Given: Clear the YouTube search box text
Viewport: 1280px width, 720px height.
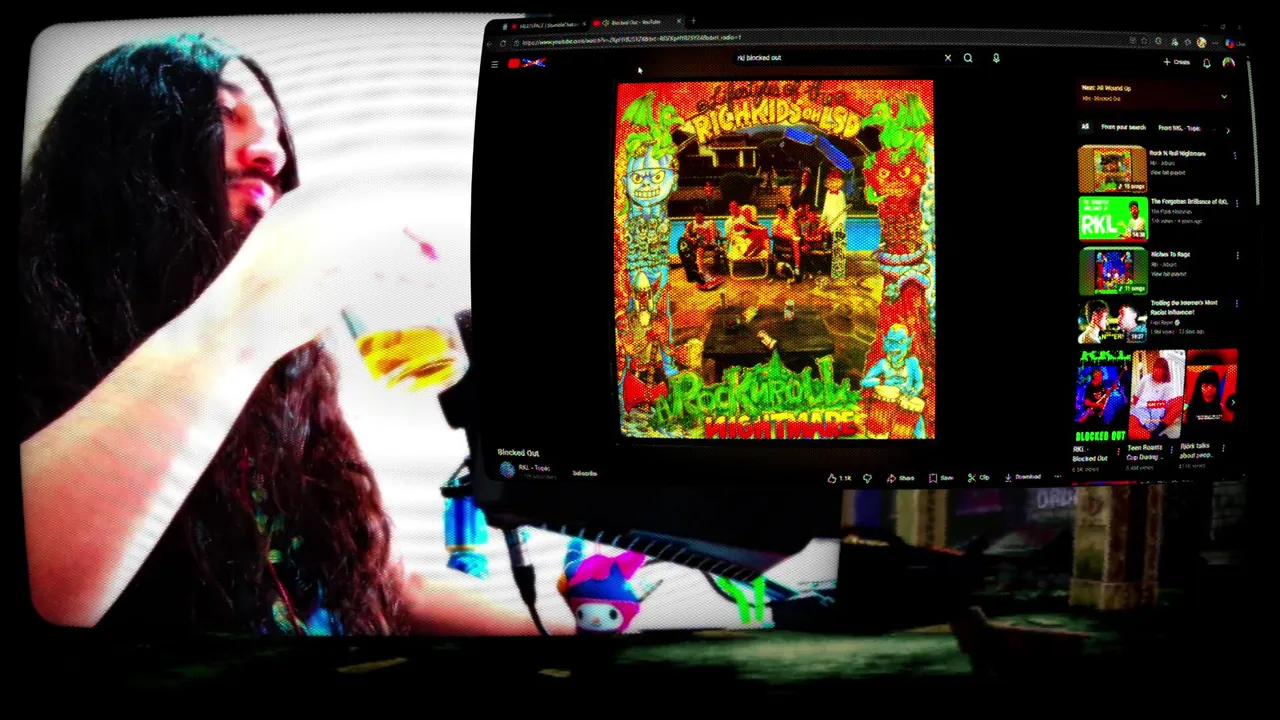Looking at the screenshot, I should pyautogui.click(x=948, y=58).
